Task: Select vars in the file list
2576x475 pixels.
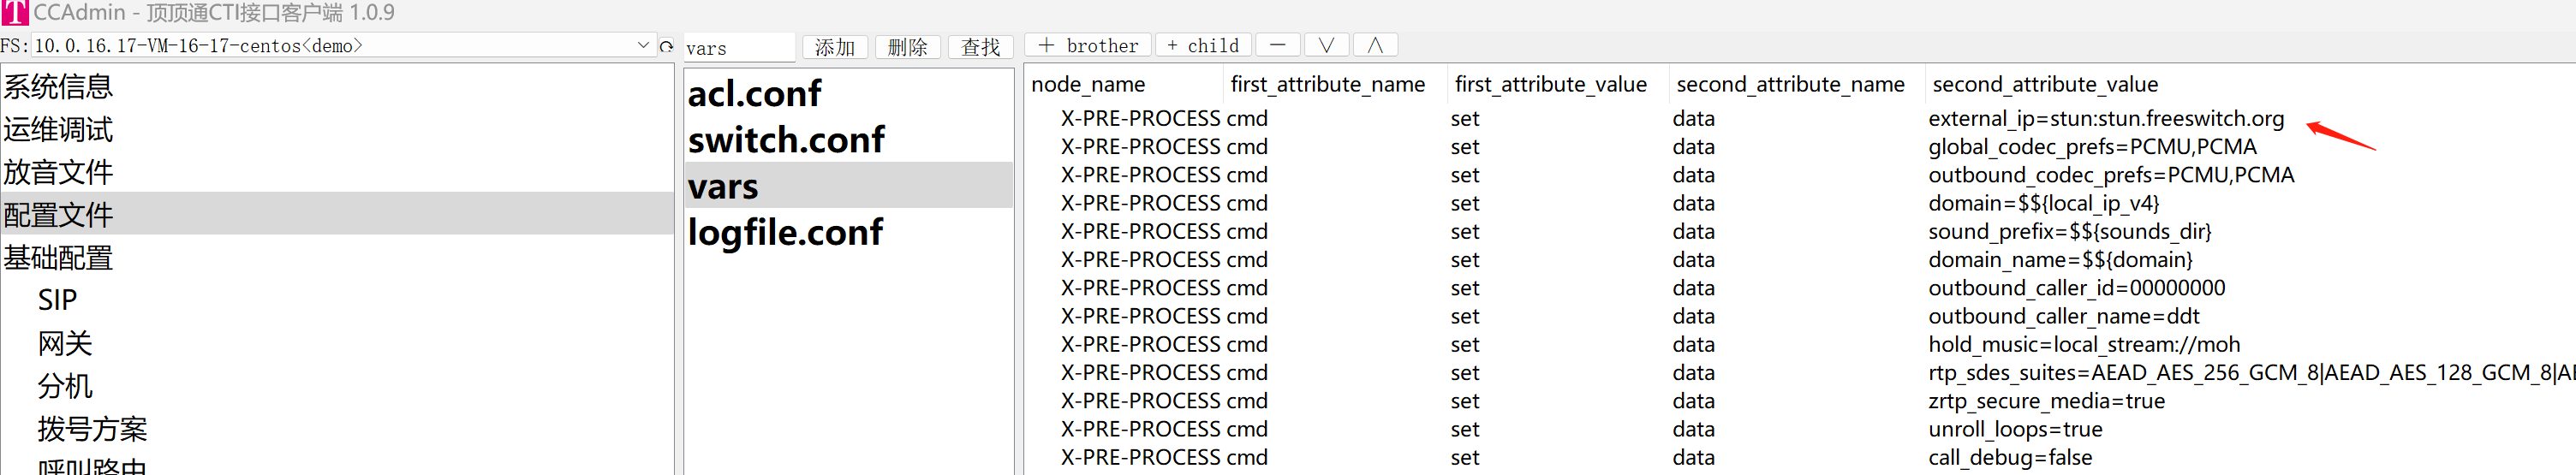Action: point(848,185)
